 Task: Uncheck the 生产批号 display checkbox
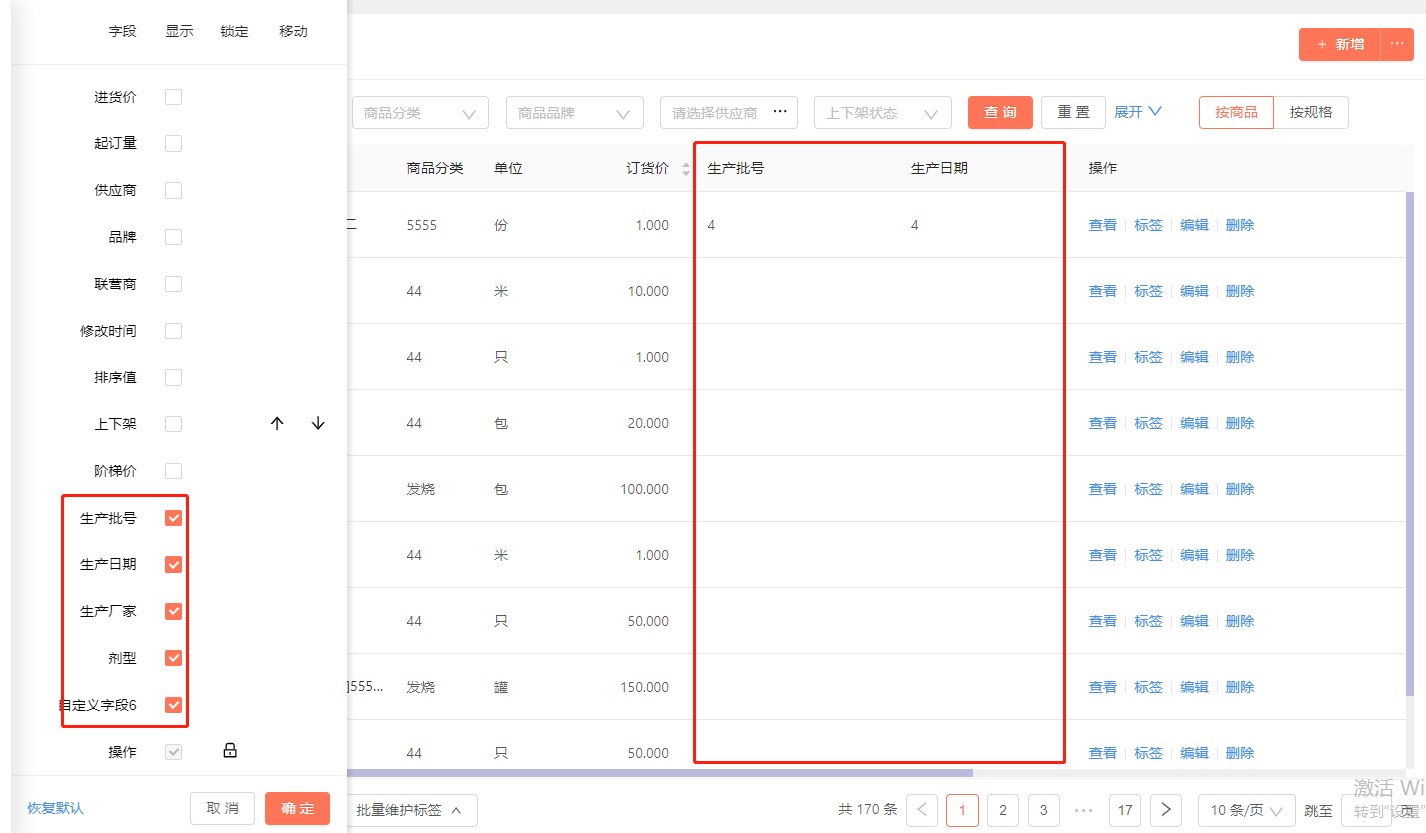tap(173, 518)
